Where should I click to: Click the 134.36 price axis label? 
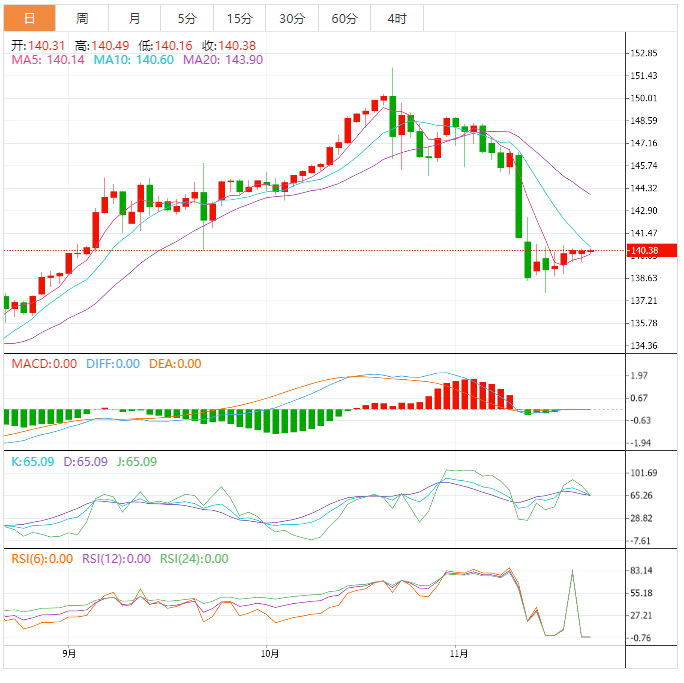coord(644,345)
